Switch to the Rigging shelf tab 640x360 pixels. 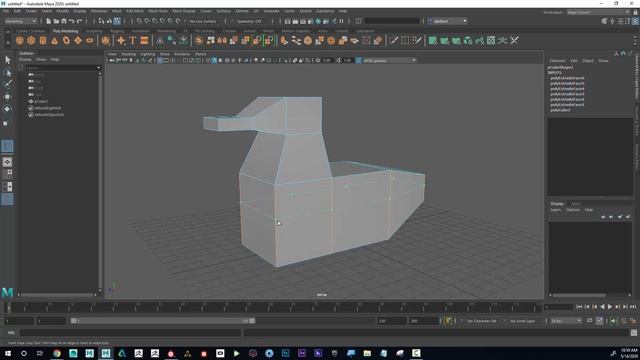[117, 31]
